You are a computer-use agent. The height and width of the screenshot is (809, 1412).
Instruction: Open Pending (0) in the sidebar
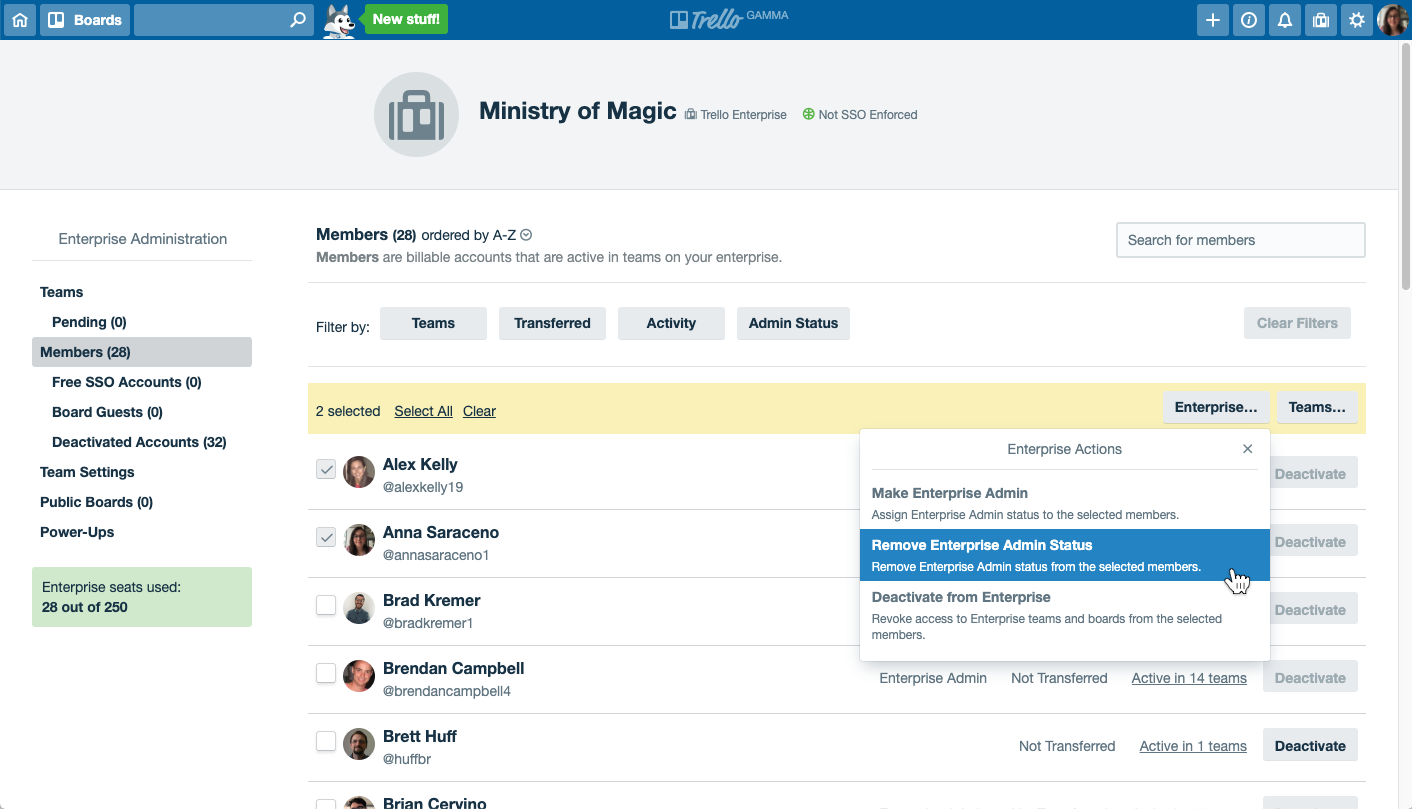[x=142, y=322]
